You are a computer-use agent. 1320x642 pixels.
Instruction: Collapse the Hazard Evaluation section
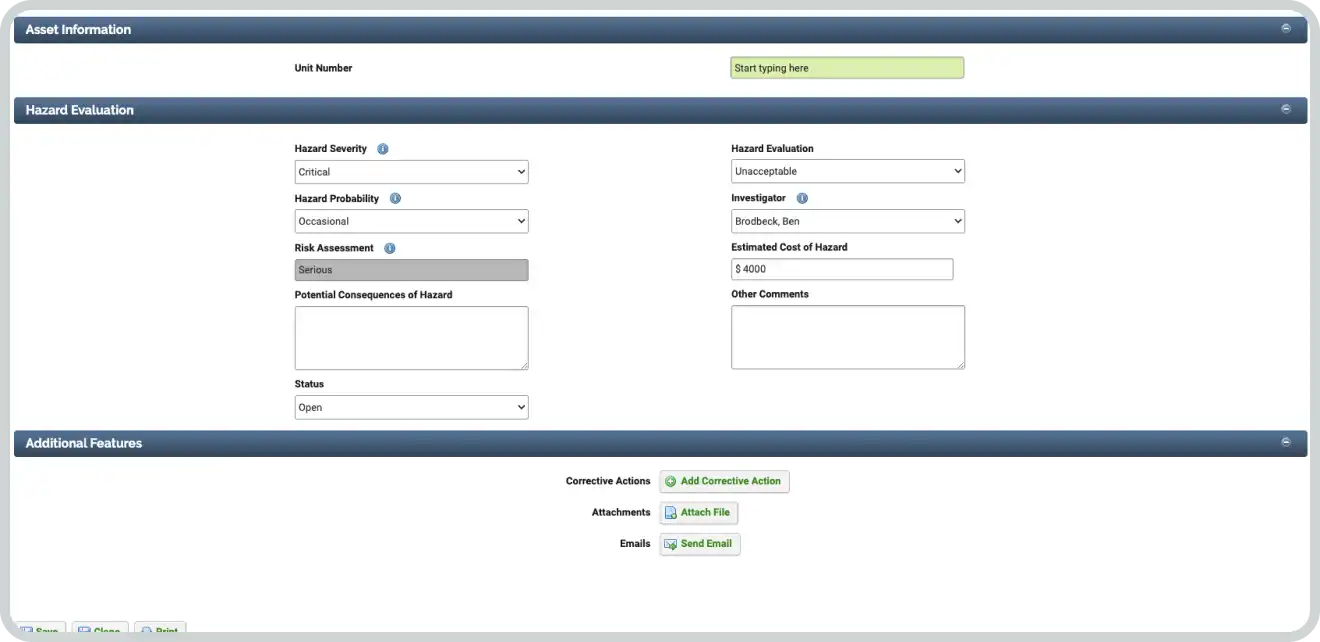click(1286, 109)
